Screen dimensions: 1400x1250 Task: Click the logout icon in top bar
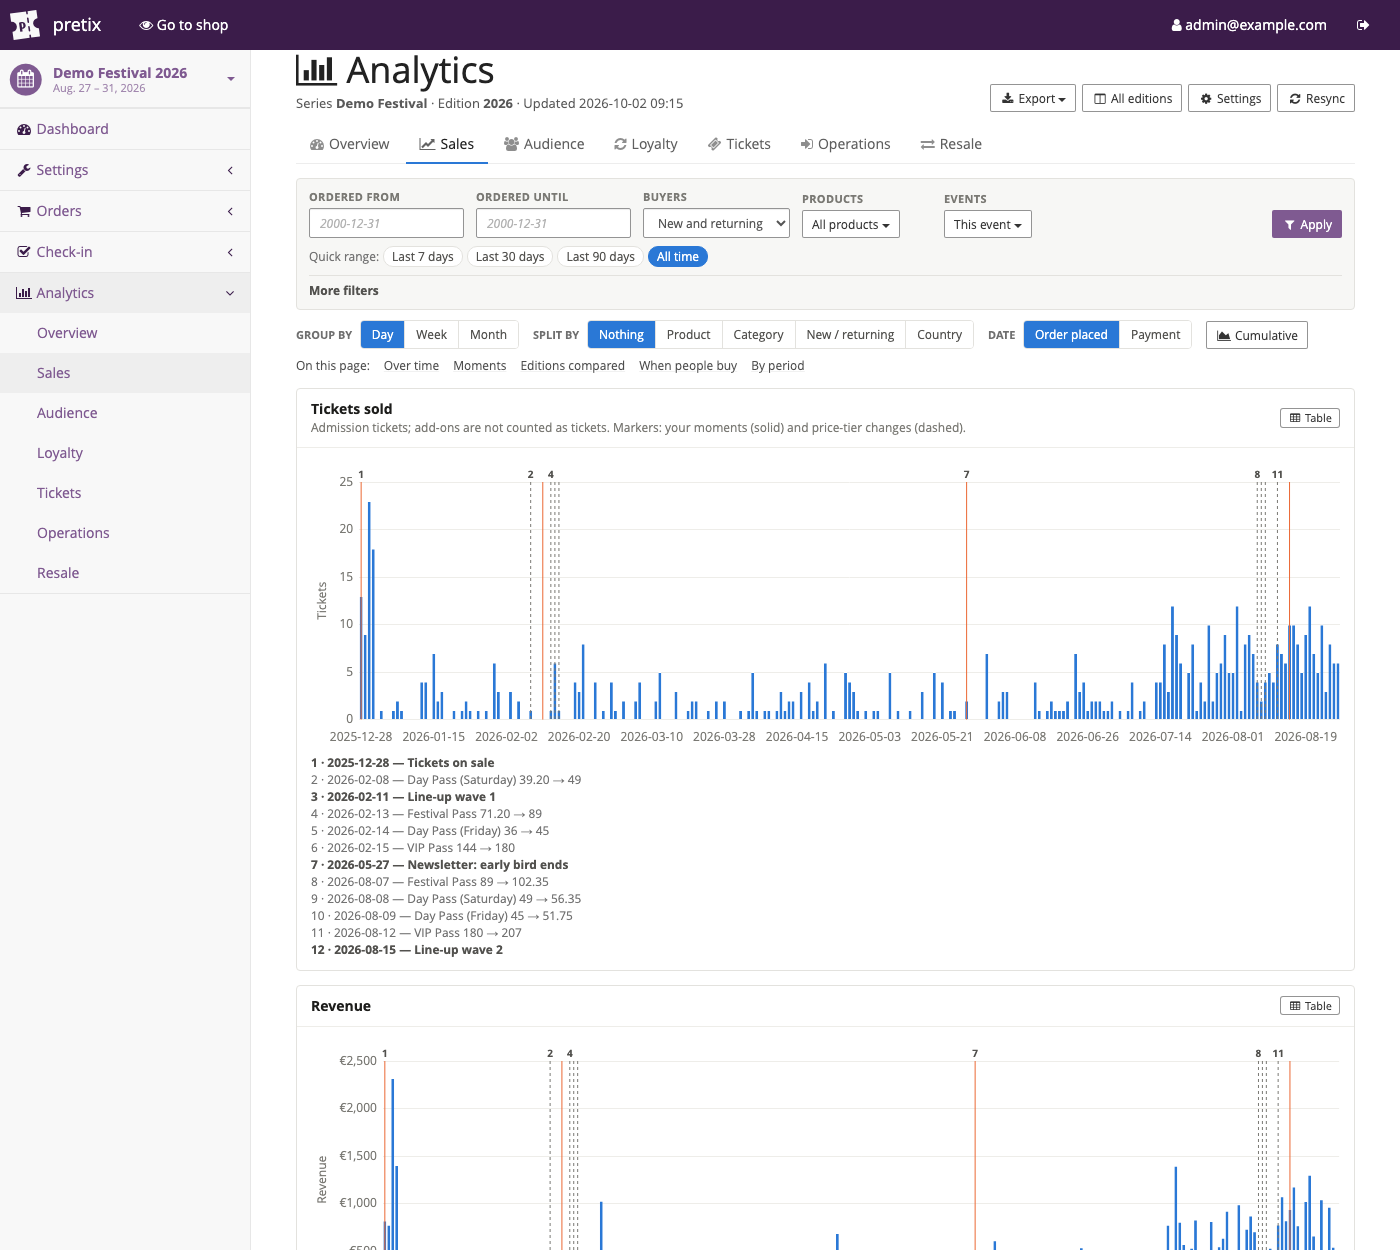[x=1362, y=25]
